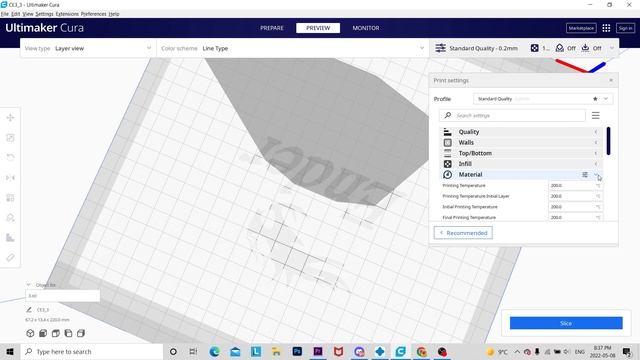Expand the Walls settings category
Screen dimensions: 640x360
[x=522, y=142]
